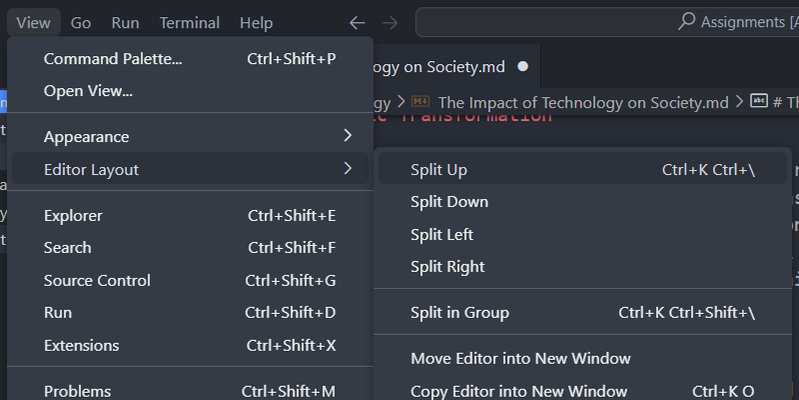Expand the Editor Layout submenu arrow
Image resolution: width=799 pixels, height=400 pixels.
tap(347, 169)
